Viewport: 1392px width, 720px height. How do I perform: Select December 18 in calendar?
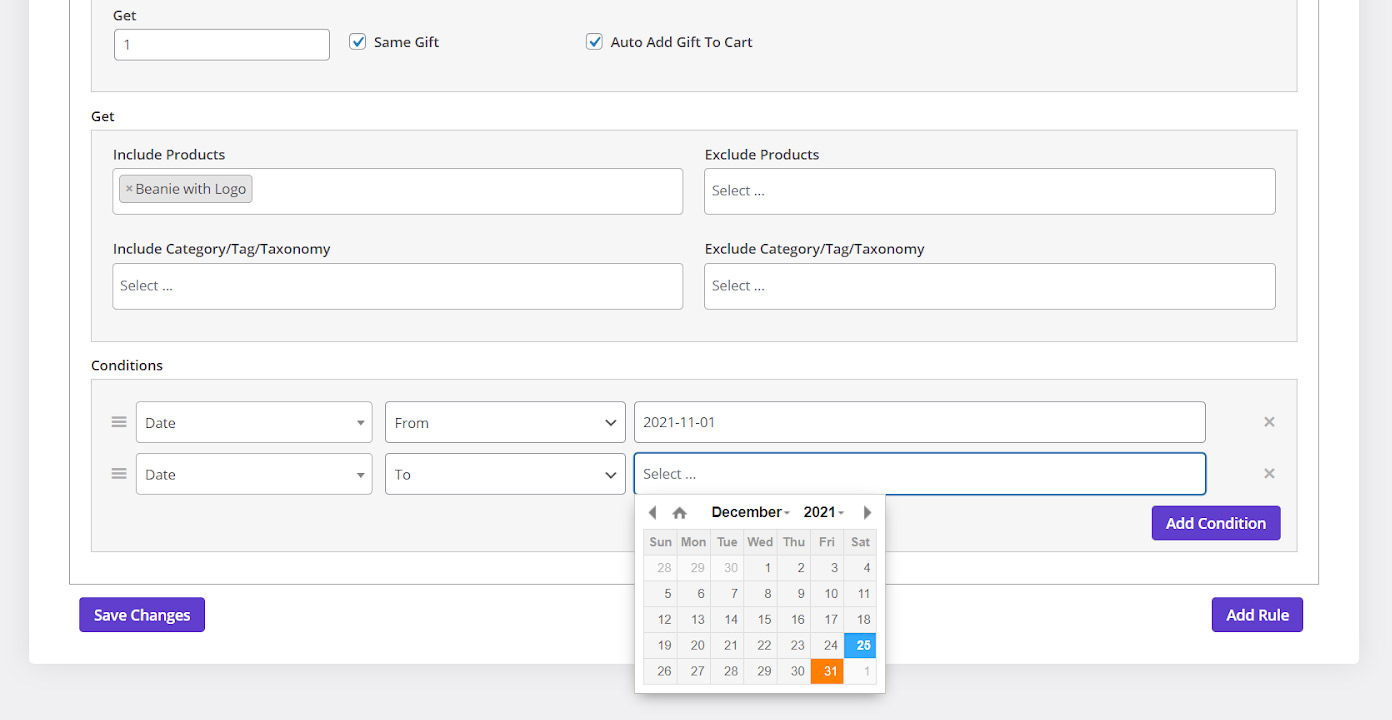[x=860, y=619]
